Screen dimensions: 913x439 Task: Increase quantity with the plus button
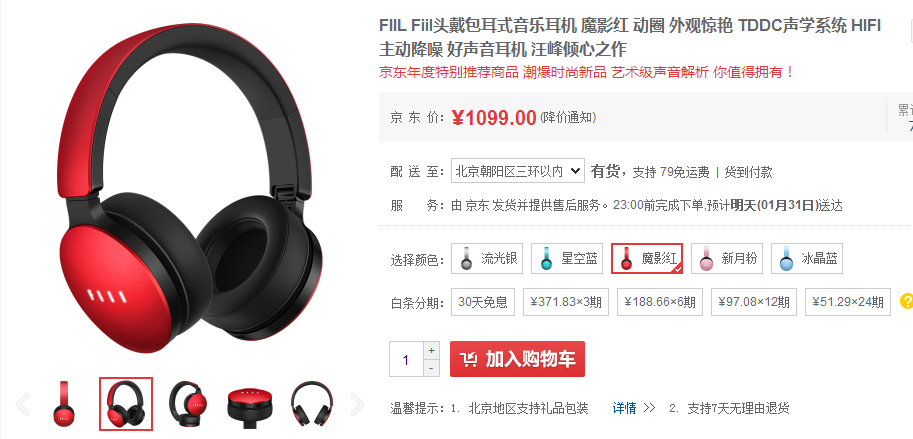[431, 351]
